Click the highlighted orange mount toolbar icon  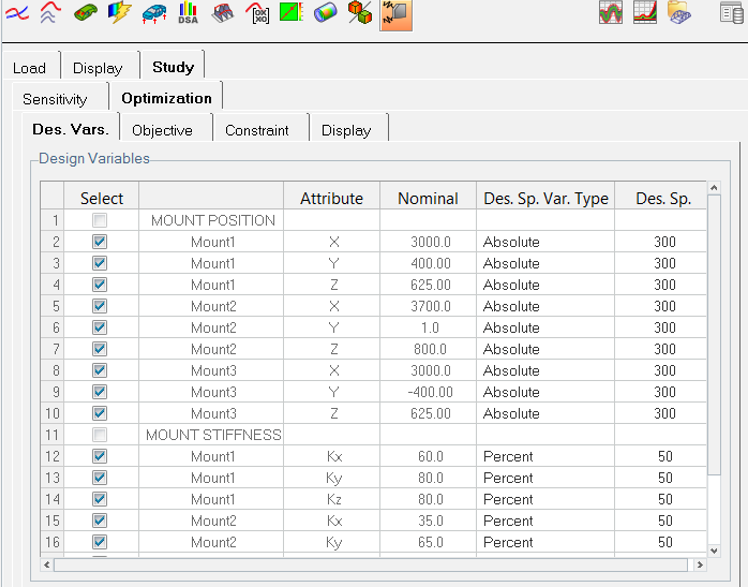click(396, 13)
